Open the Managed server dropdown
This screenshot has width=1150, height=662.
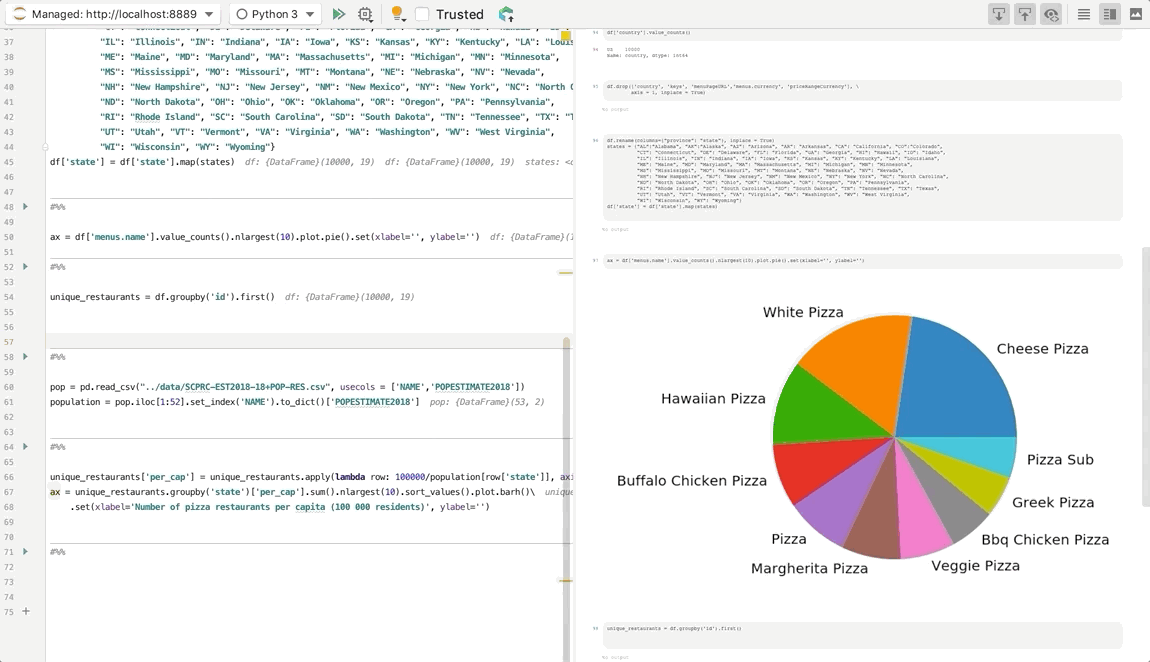(x=115, y=14)
